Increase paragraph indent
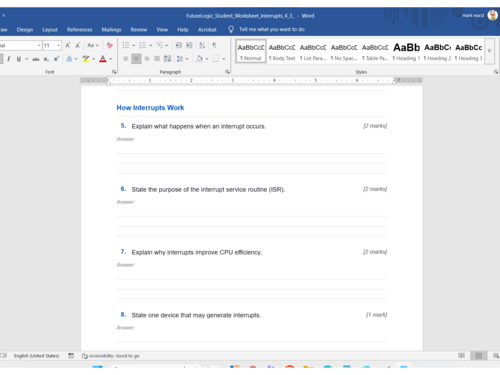This screenshot has height=375, width=500. (189, 45)
